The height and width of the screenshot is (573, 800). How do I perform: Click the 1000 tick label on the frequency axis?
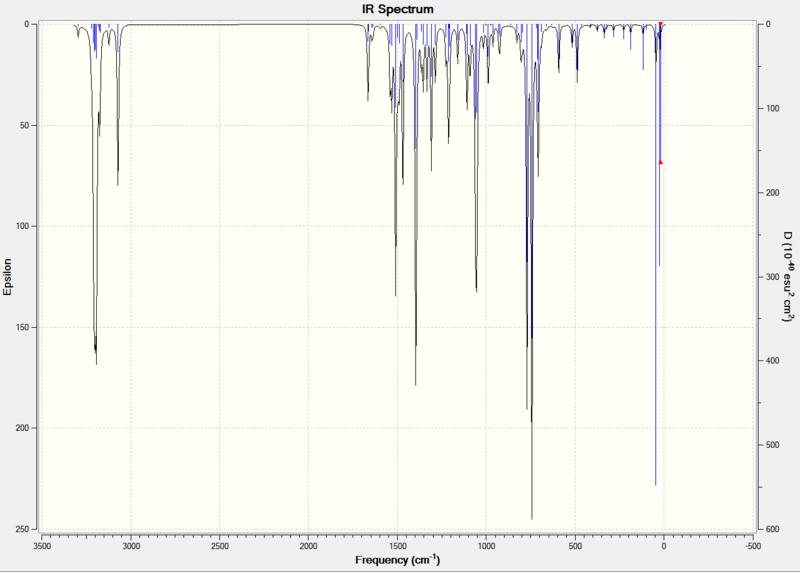[x=486, y=546]
